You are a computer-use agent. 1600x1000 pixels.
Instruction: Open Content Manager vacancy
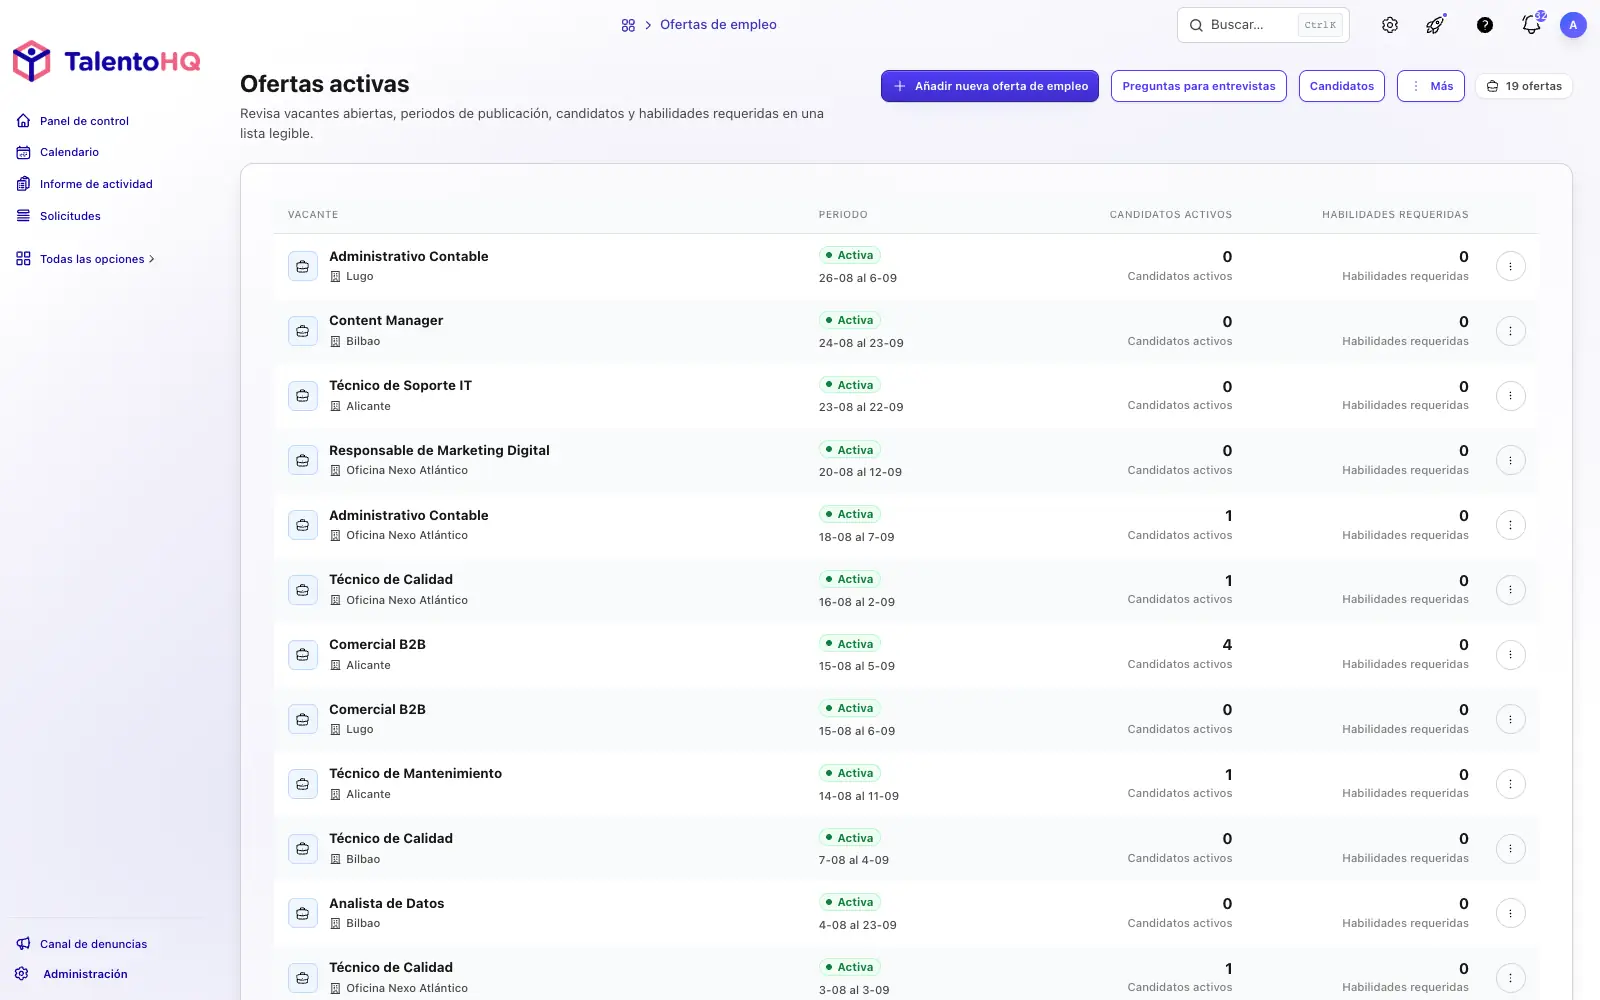pos(386,321)
